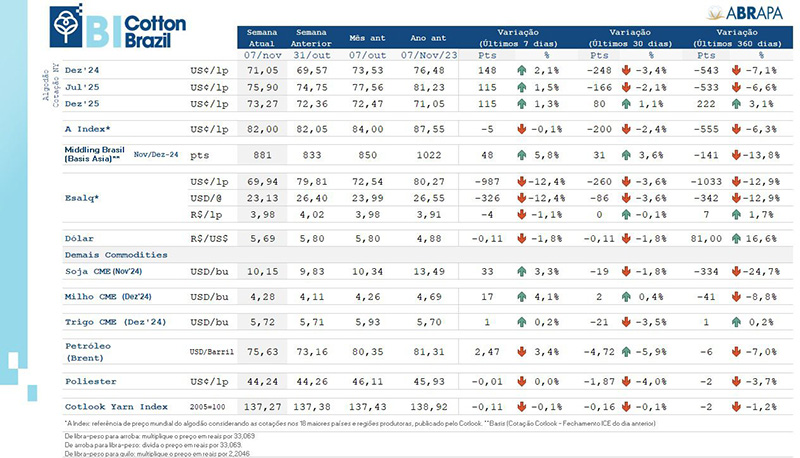The height and width of the screenshot is (458, 800).
Task: Click red arrow beside Petróleo 3,4%
Action: (521, 351)
